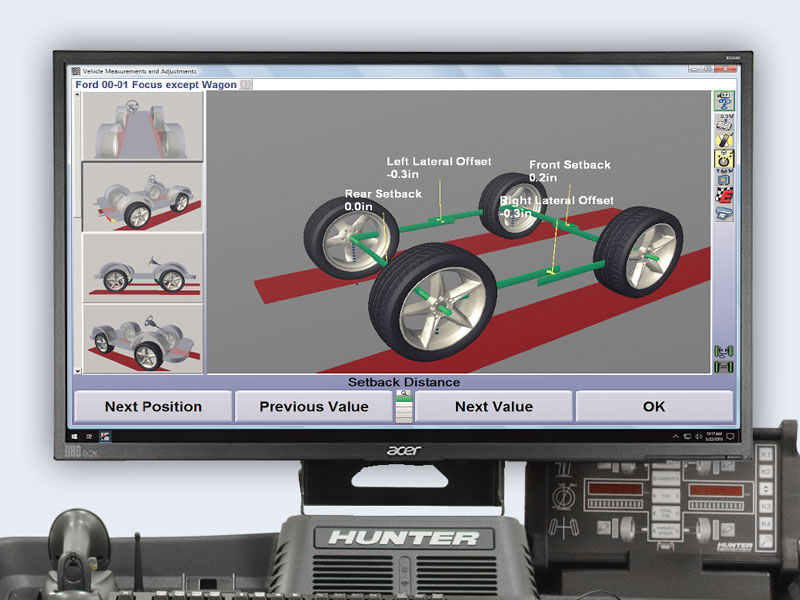Expand hidden icons chevron in system tray

(675, 436)
